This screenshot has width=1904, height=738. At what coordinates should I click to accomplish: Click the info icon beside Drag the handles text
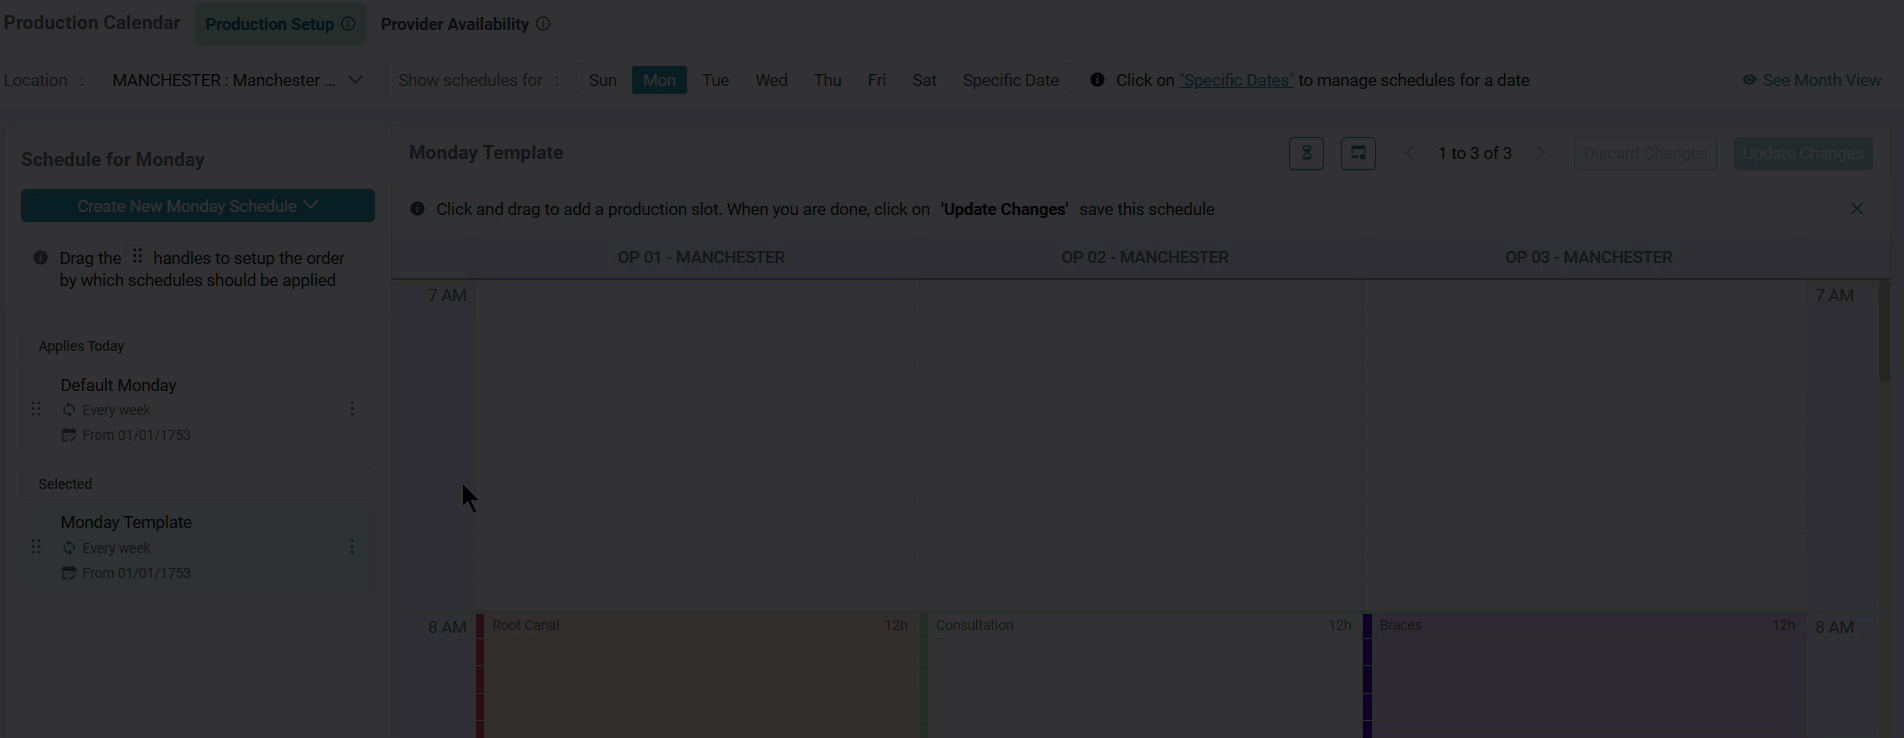point(41,258)
